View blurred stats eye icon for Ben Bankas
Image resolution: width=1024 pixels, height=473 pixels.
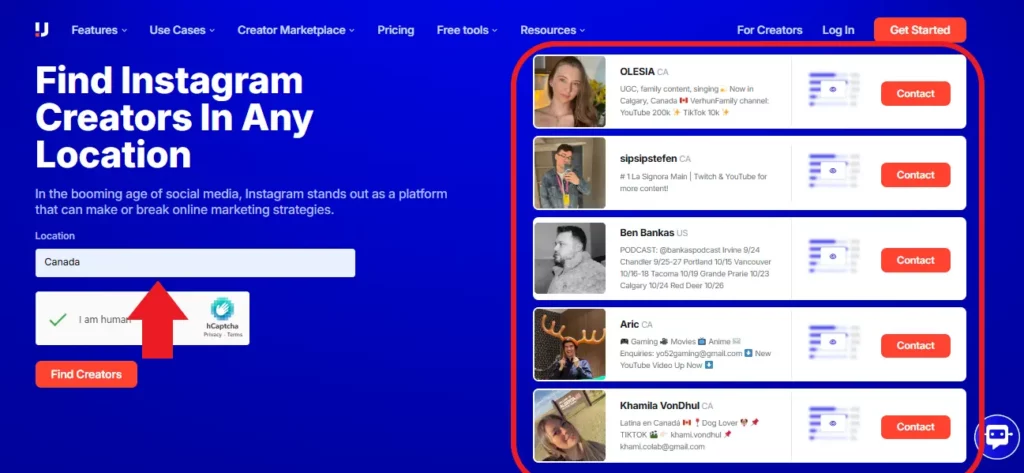click(x=833, y=256)
